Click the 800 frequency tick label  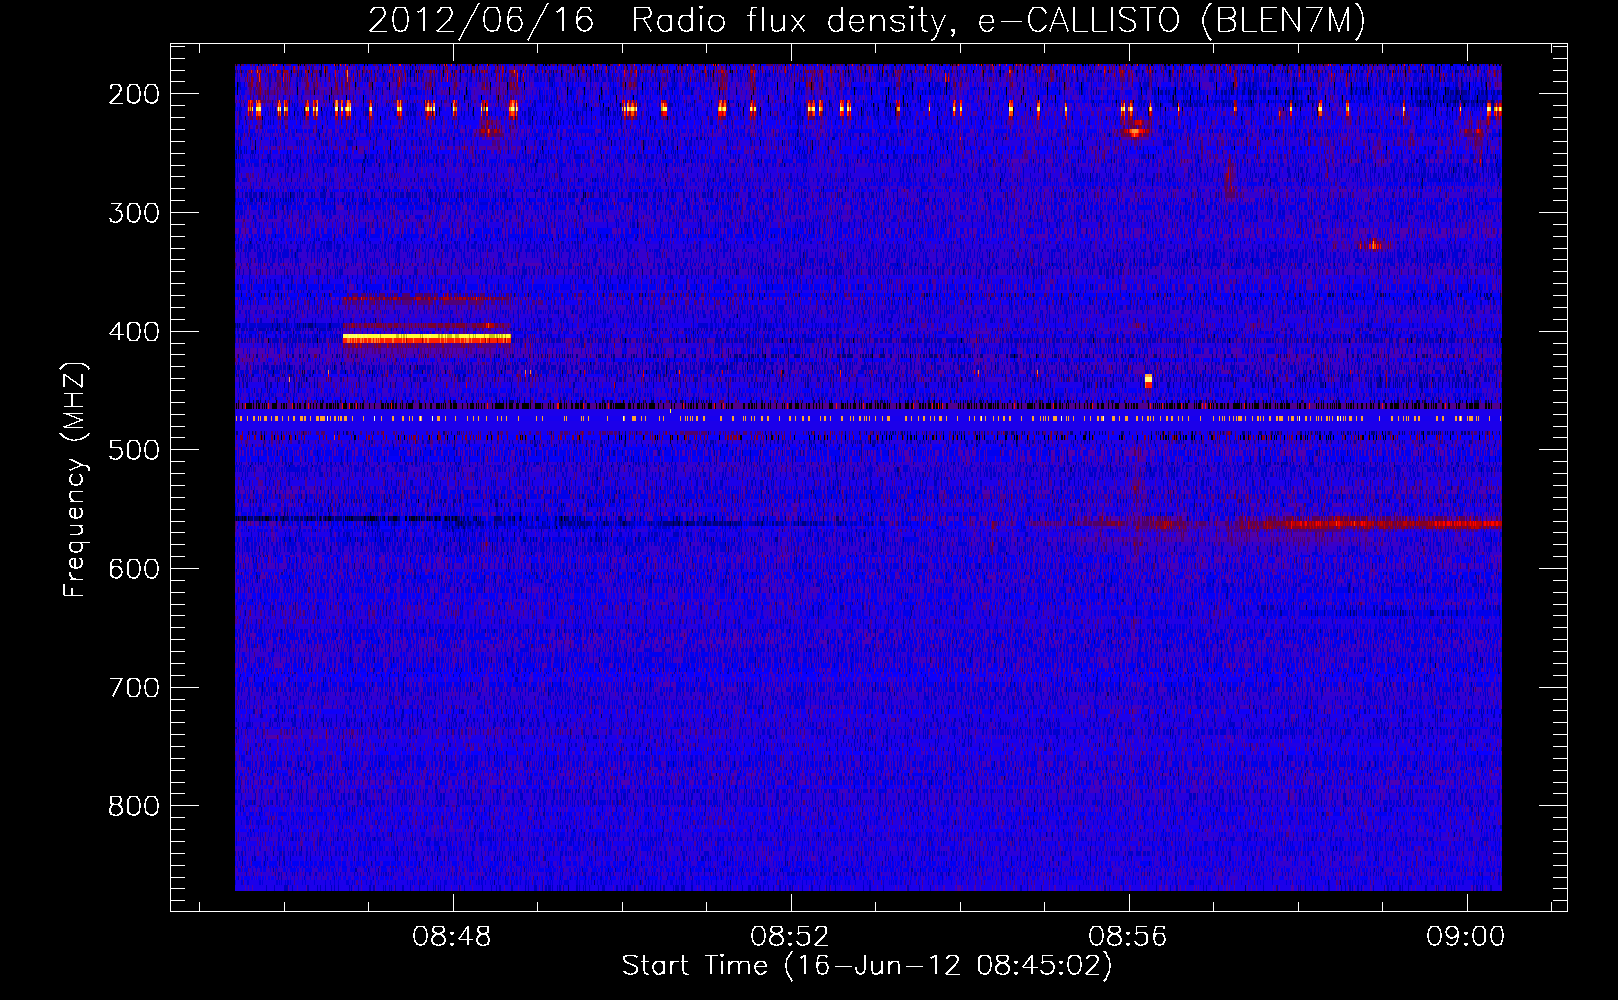pos(133,806)
